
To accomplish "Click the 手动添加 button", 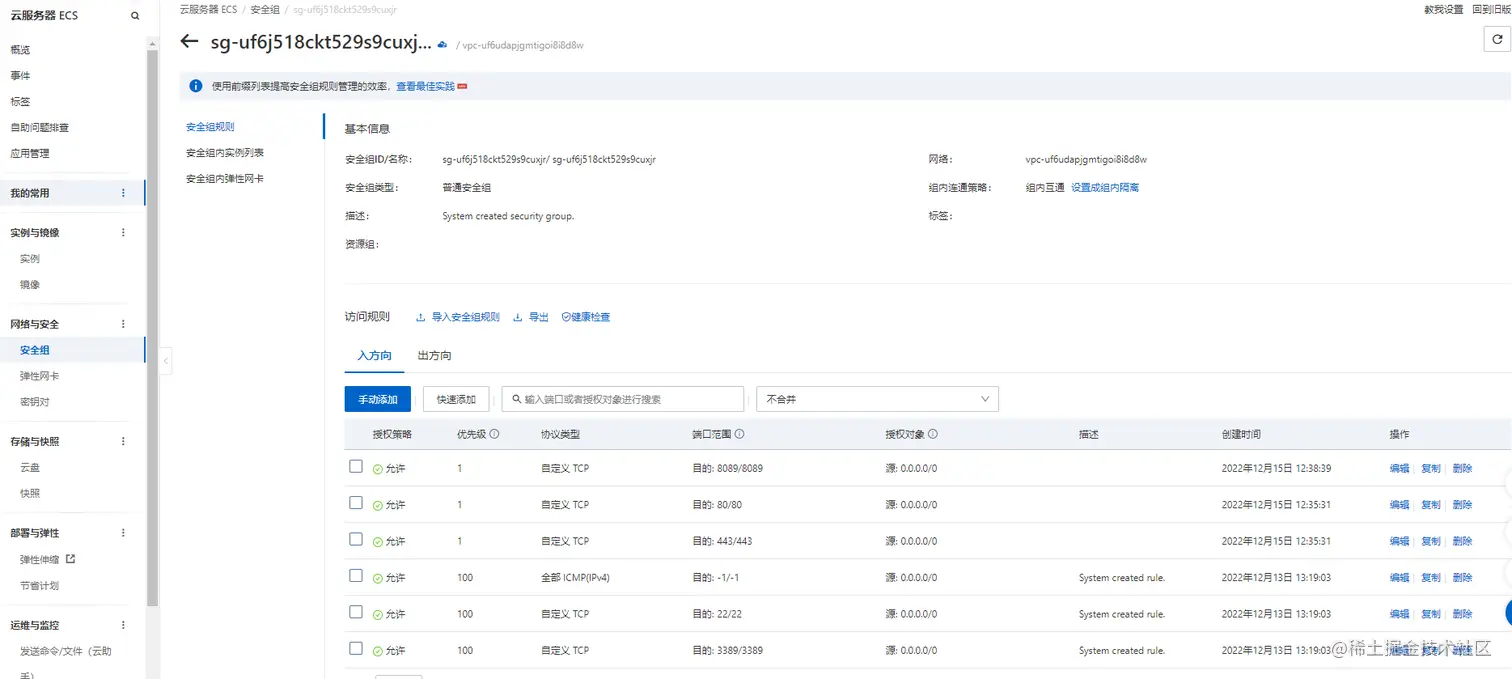I will 378,399.
